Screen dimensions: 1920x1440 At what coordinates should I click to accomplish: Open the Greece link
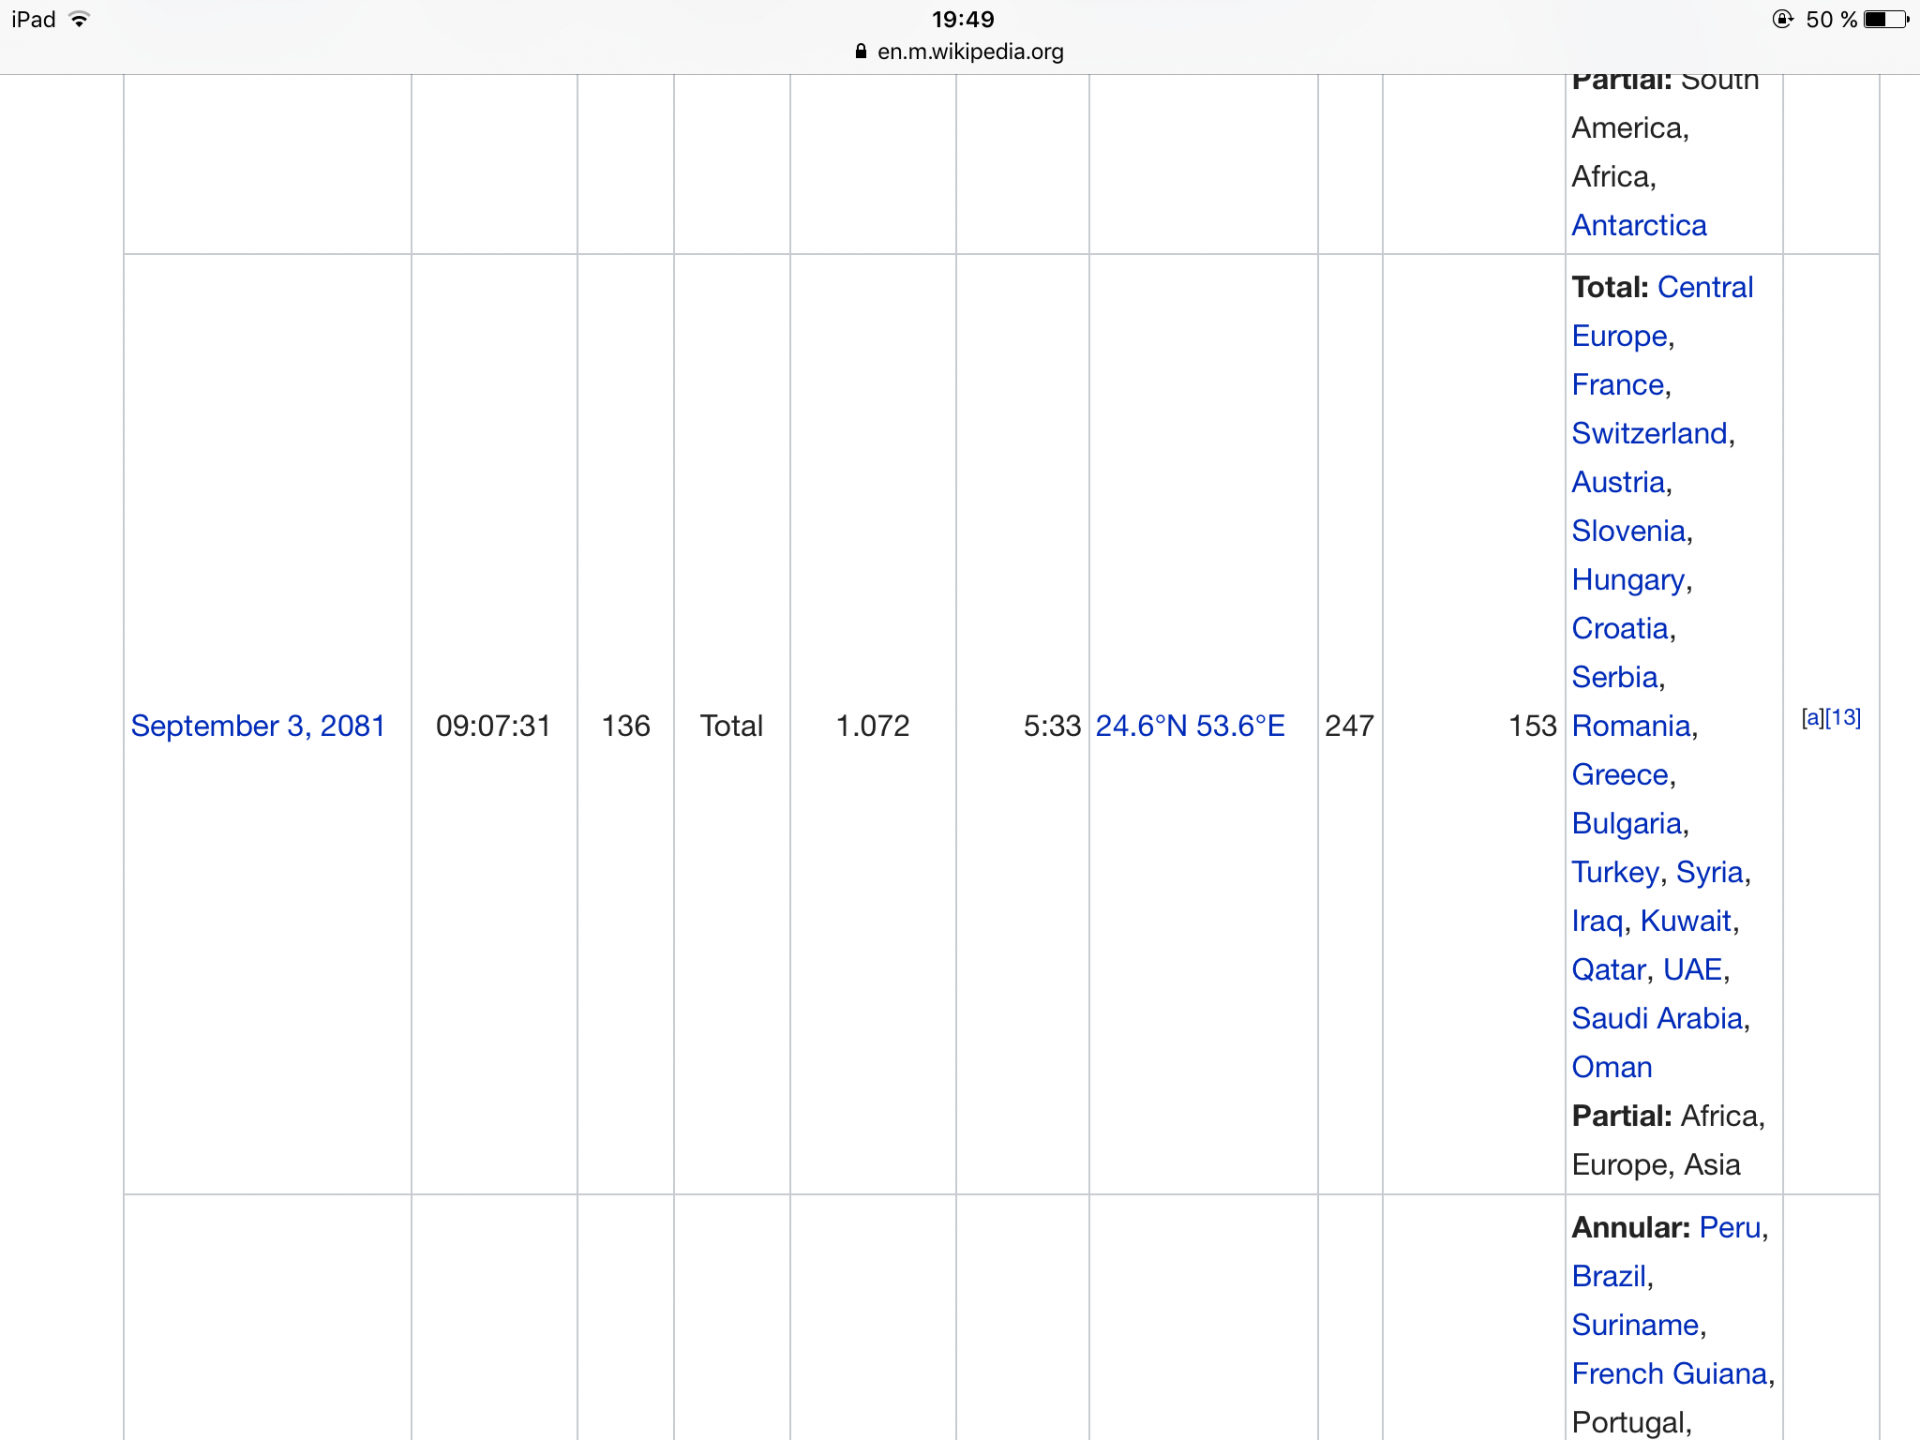coord(1620,774)
